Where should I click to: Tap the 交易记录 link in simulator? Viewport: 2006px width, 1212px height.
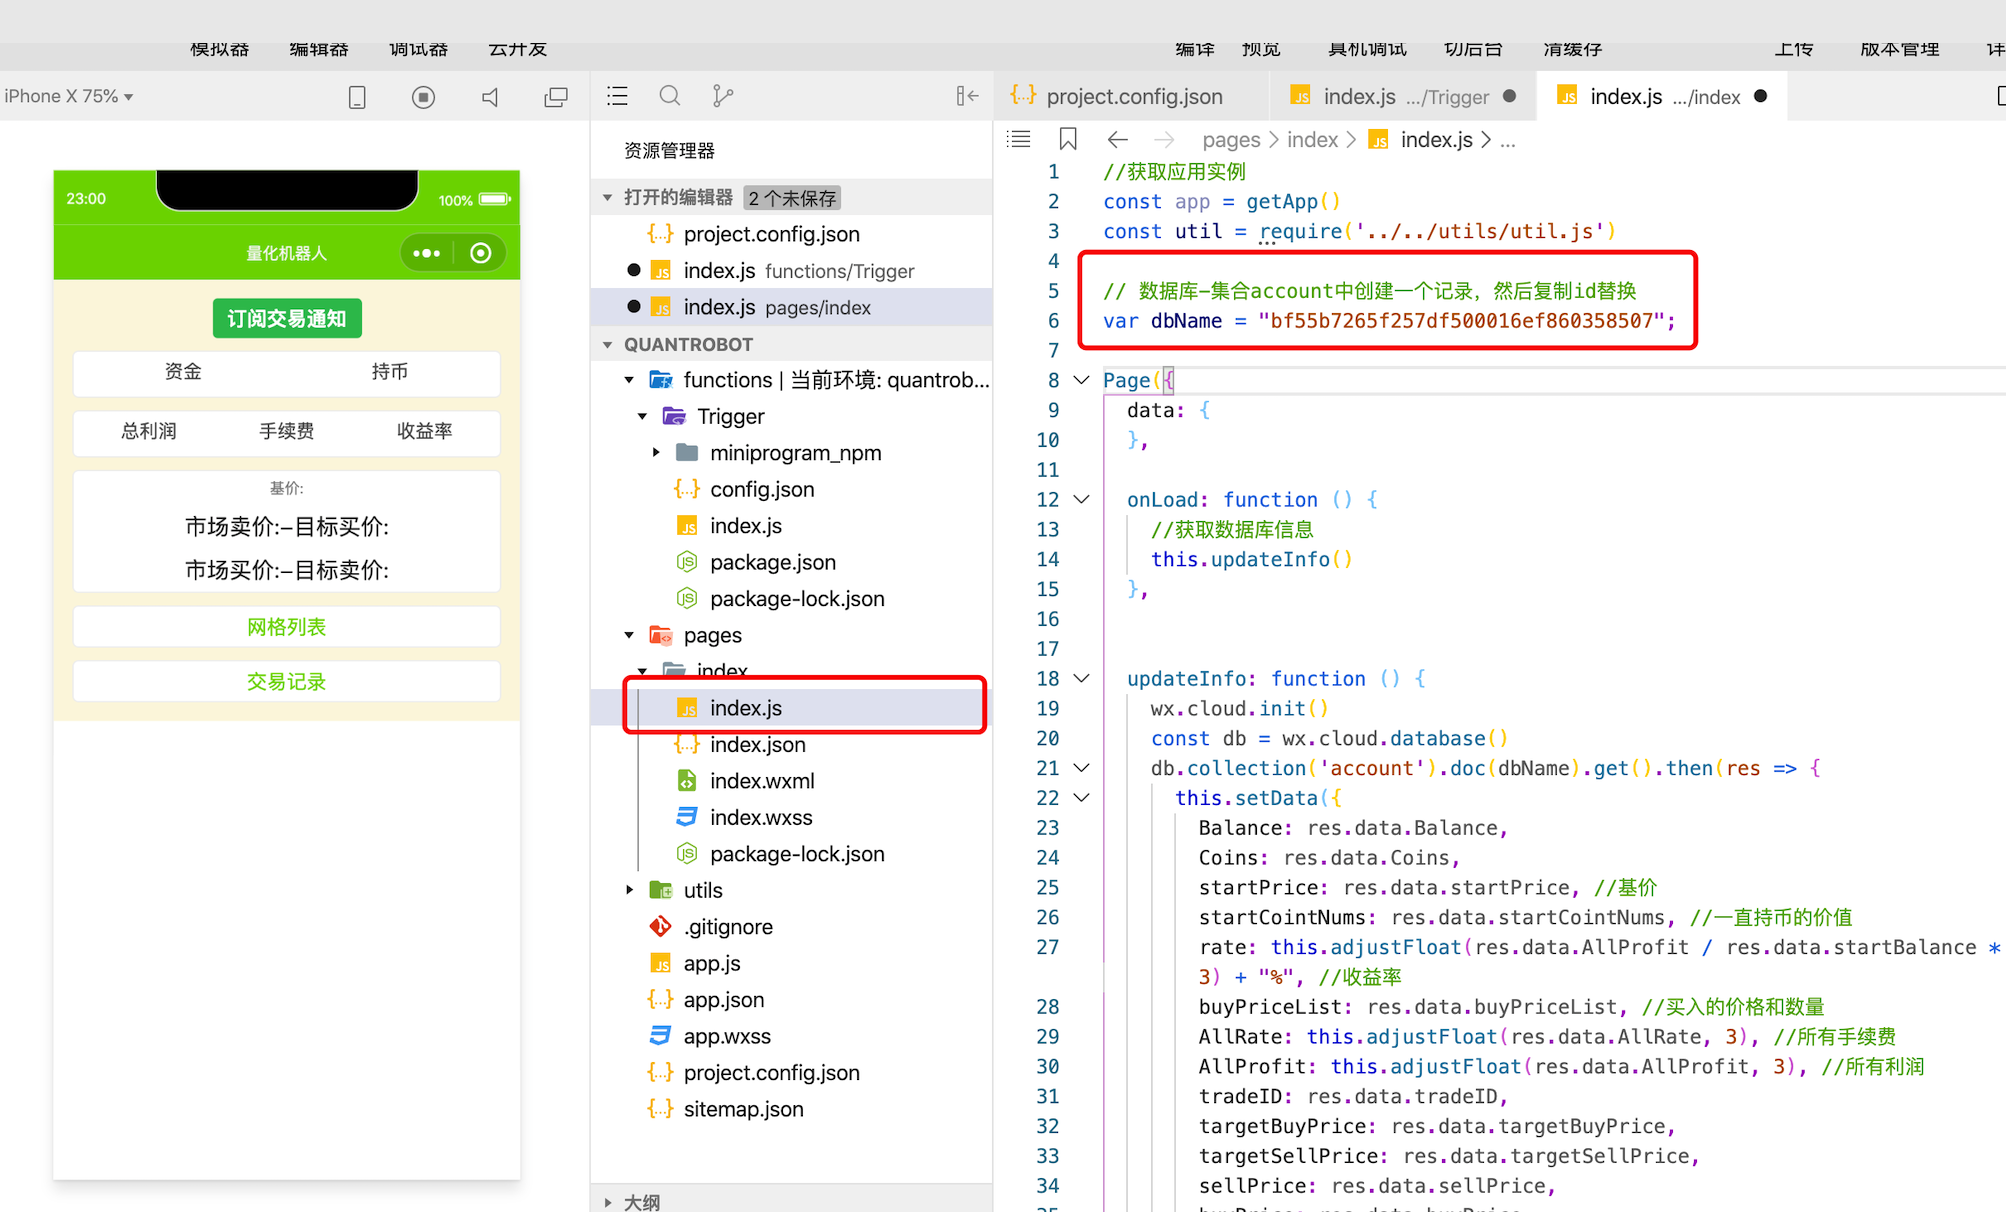(287, 682)
